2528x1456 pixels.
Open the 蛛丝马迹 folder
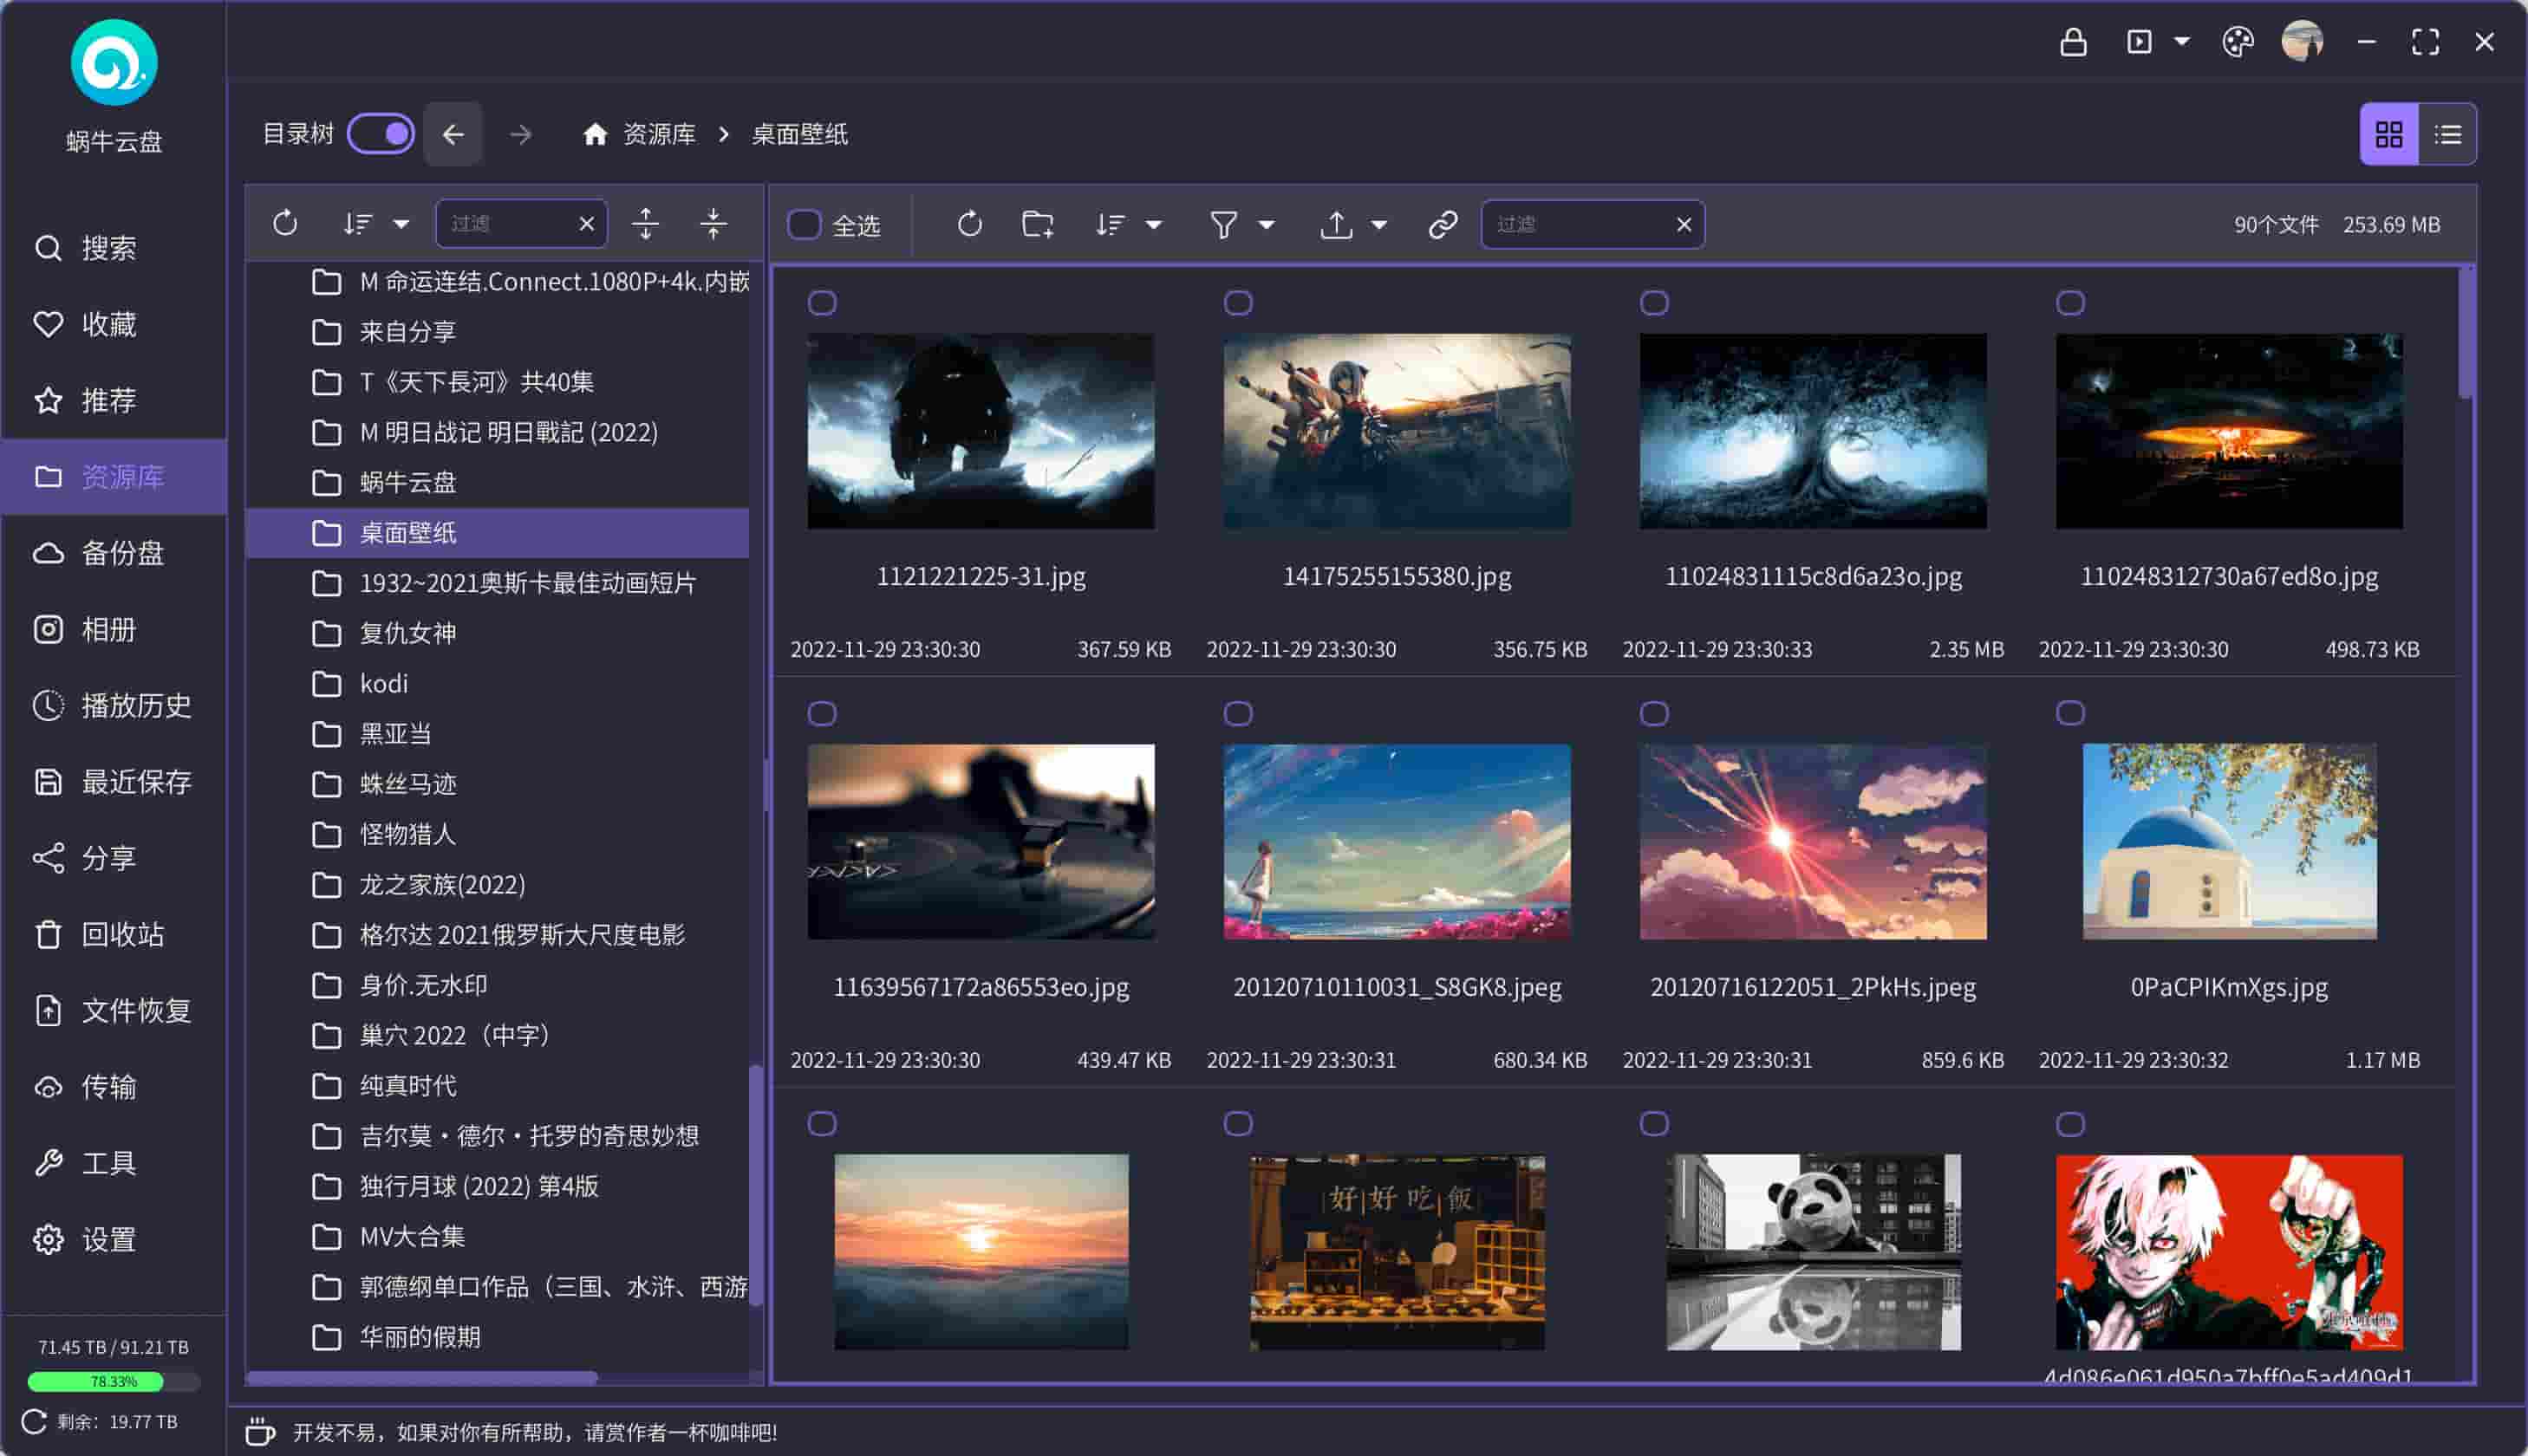pyautogui.click(x=409, y=784)
